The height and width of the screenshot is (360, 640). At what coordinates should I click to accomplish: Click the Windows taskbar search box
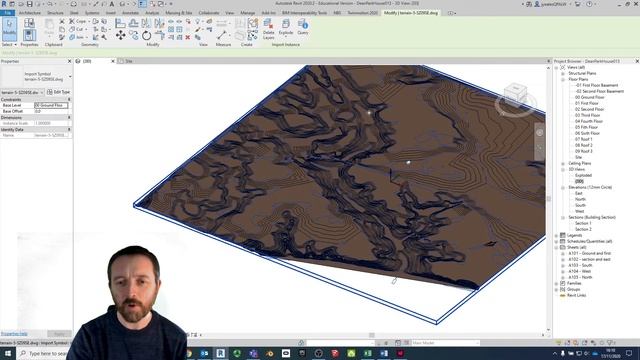point(43,353)
